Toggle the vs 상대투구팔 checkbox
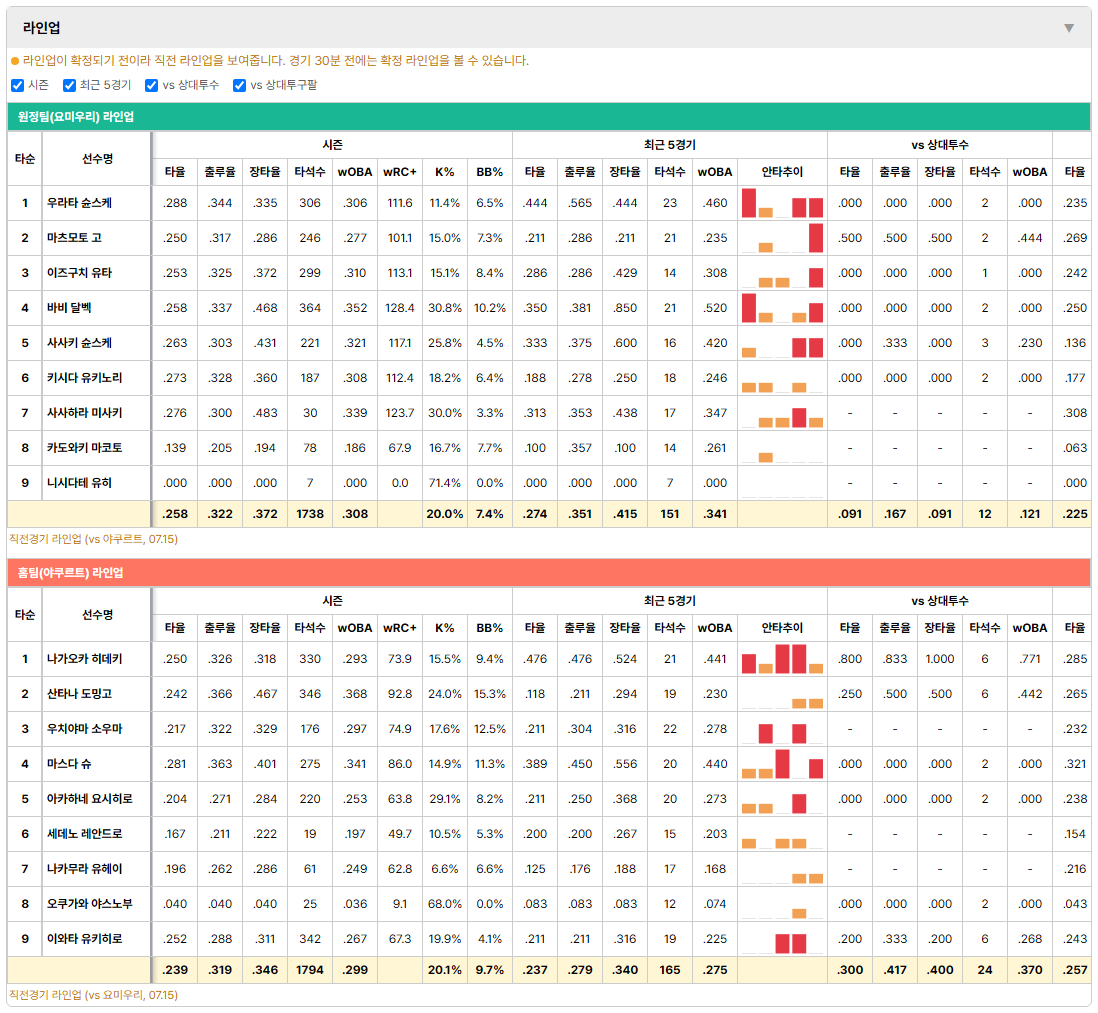The width and height of the screenshot is (1098, 1013). click(x=239, y=85)
